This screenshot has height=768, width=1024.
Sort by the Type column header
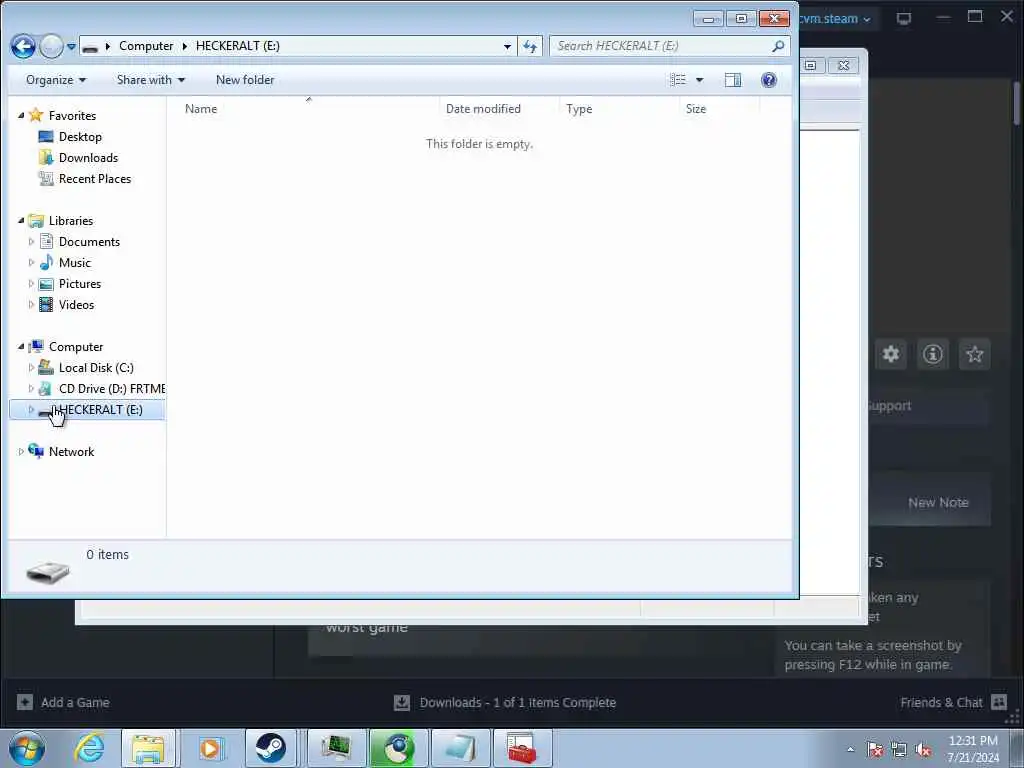[579, 108]
